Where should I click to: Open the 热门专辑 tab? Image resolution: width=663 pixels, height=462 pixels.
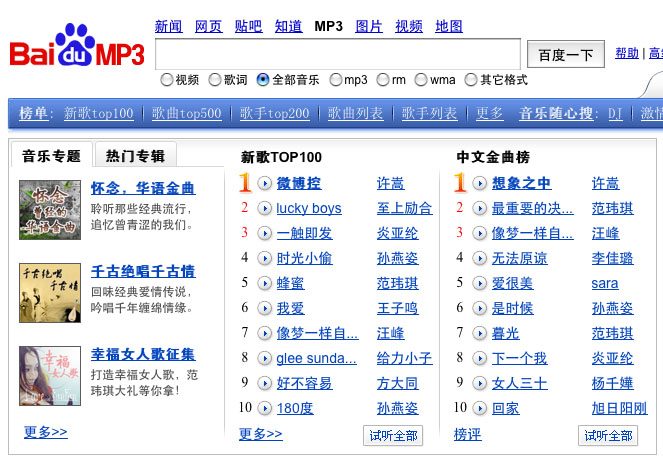pos(135,156)
